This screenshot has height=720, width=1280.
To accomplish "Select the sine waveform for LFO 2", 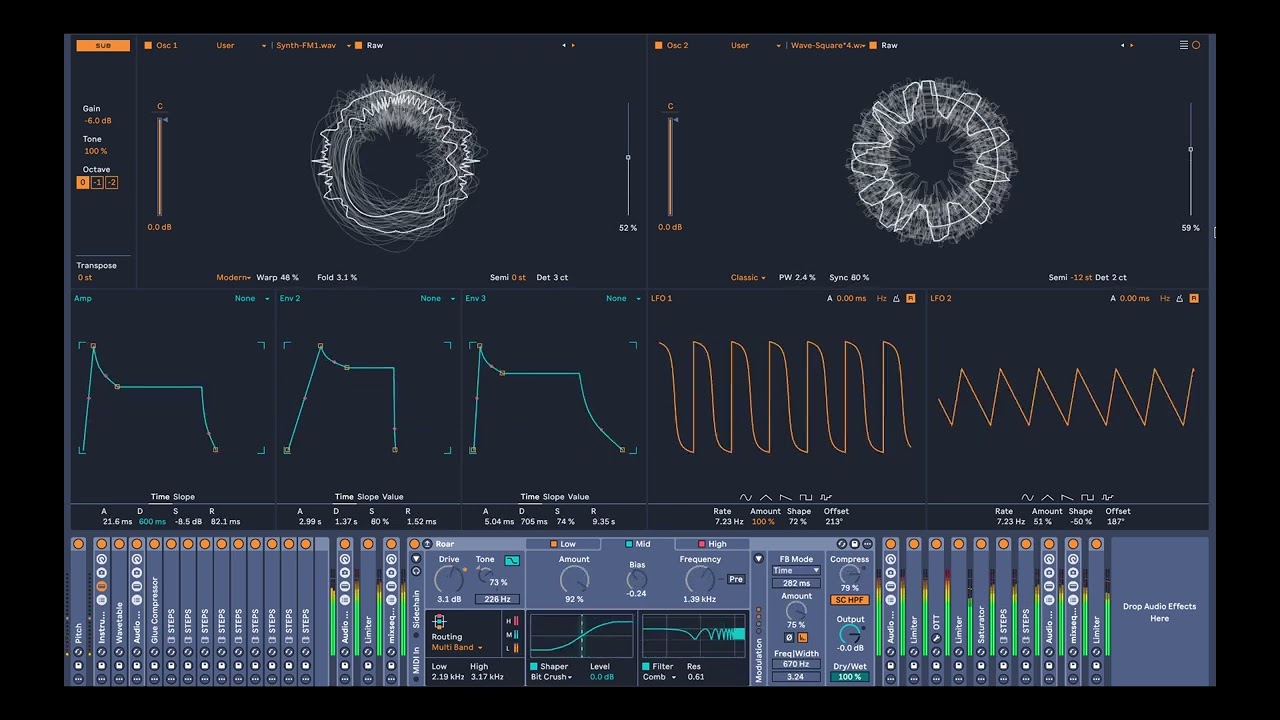I will [1027, 497].
